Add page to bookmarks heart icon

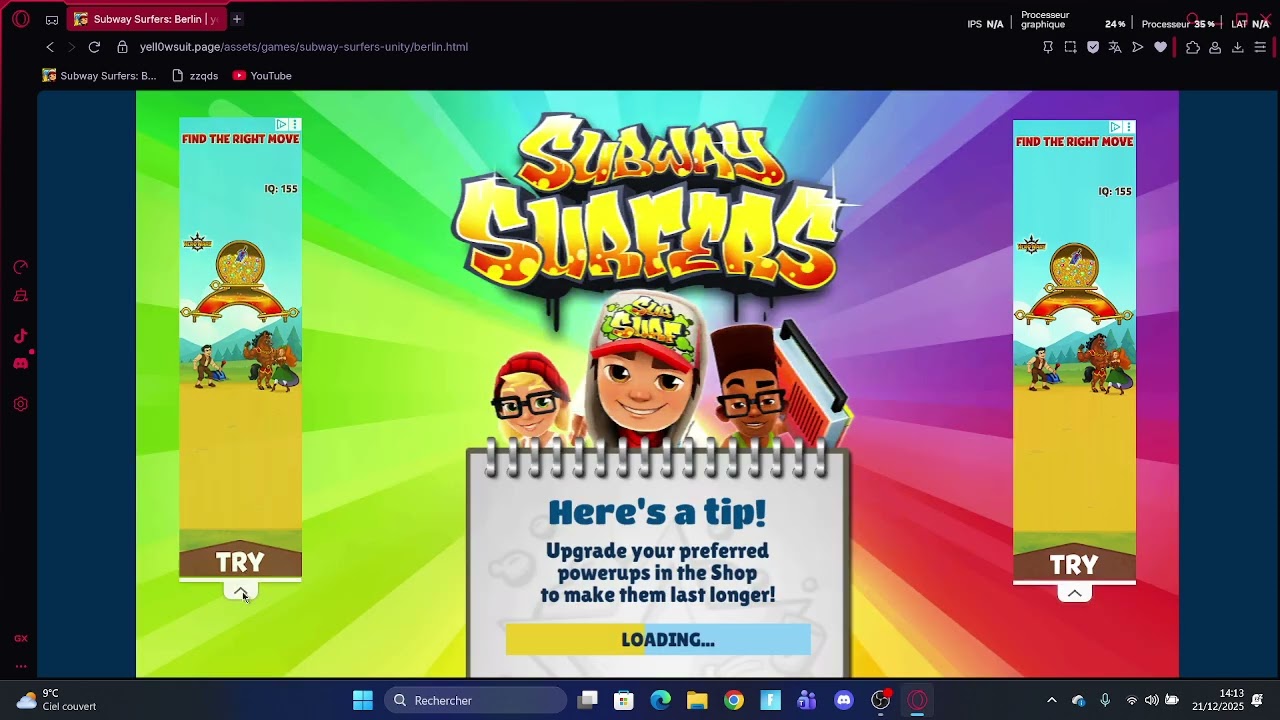1160,47
